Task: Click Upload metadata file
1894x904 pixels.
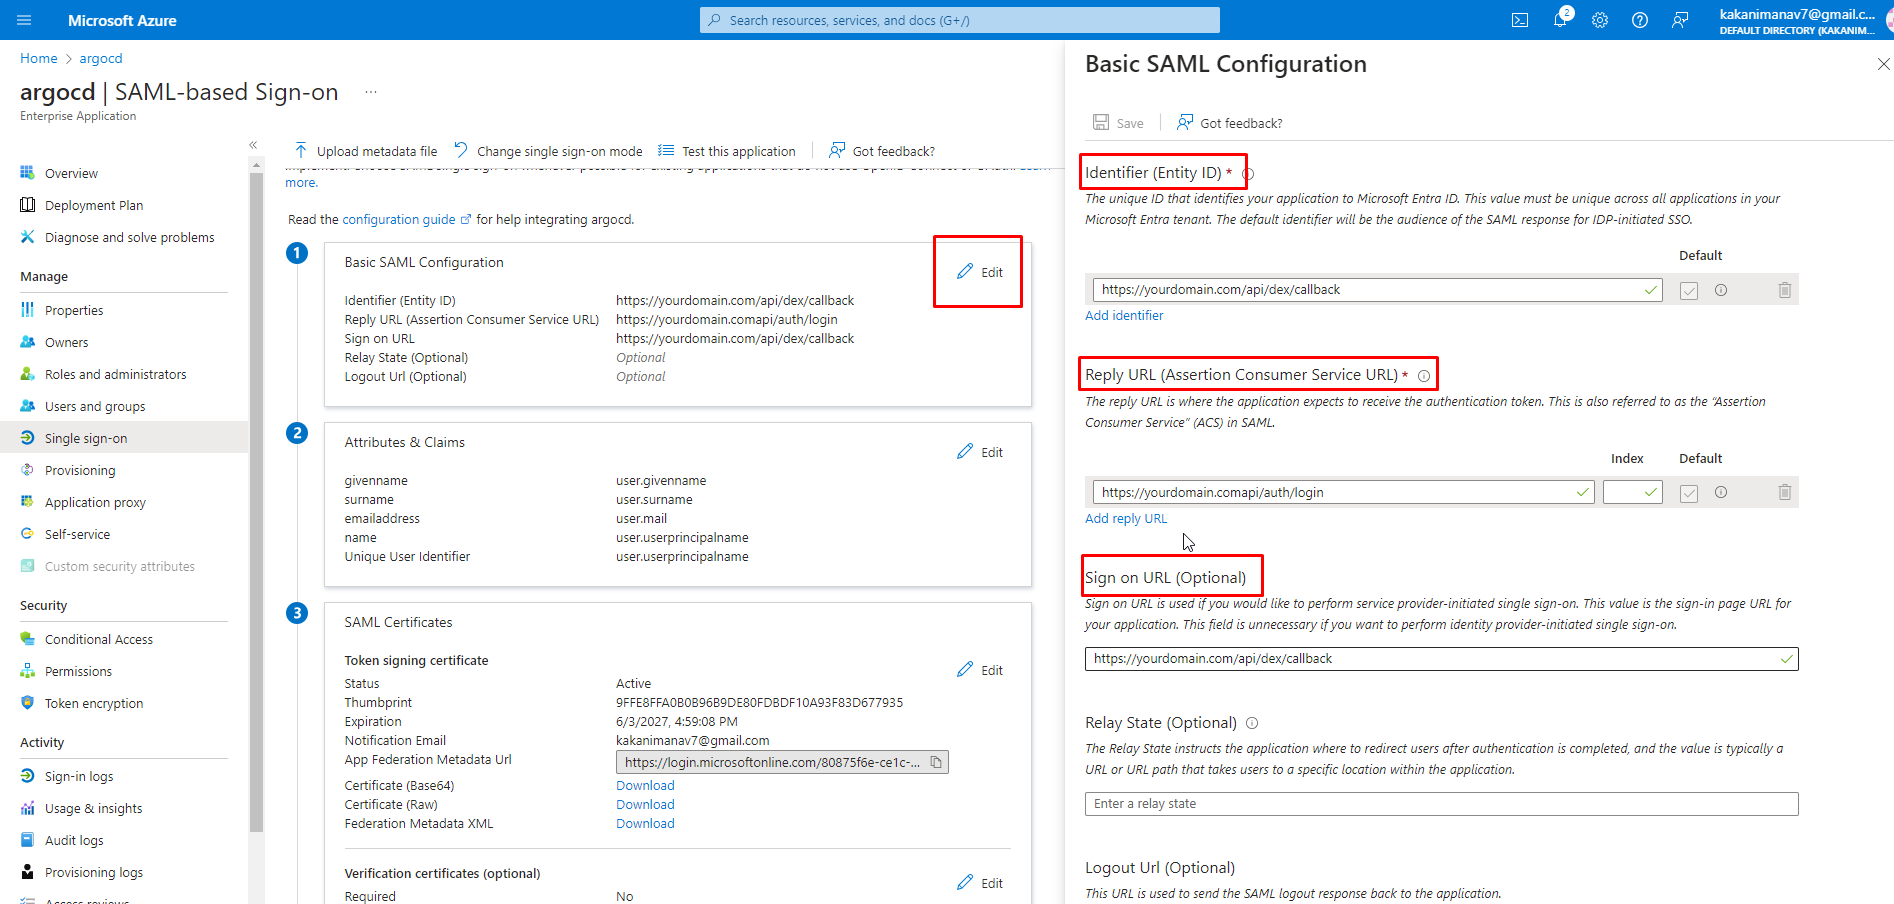Action: pyautogui.click(x=365, y=151)
